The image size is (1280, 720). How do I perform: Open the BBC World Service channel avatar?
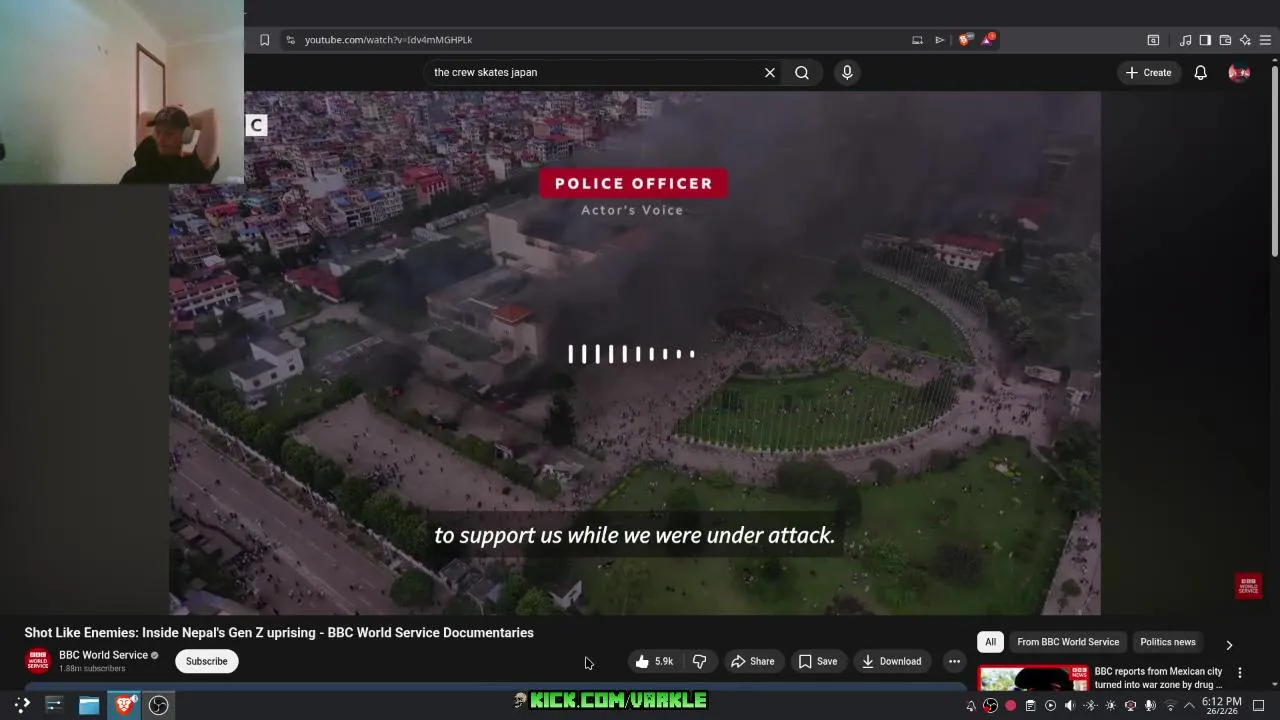pyautogui.click(x=38, y=661)
